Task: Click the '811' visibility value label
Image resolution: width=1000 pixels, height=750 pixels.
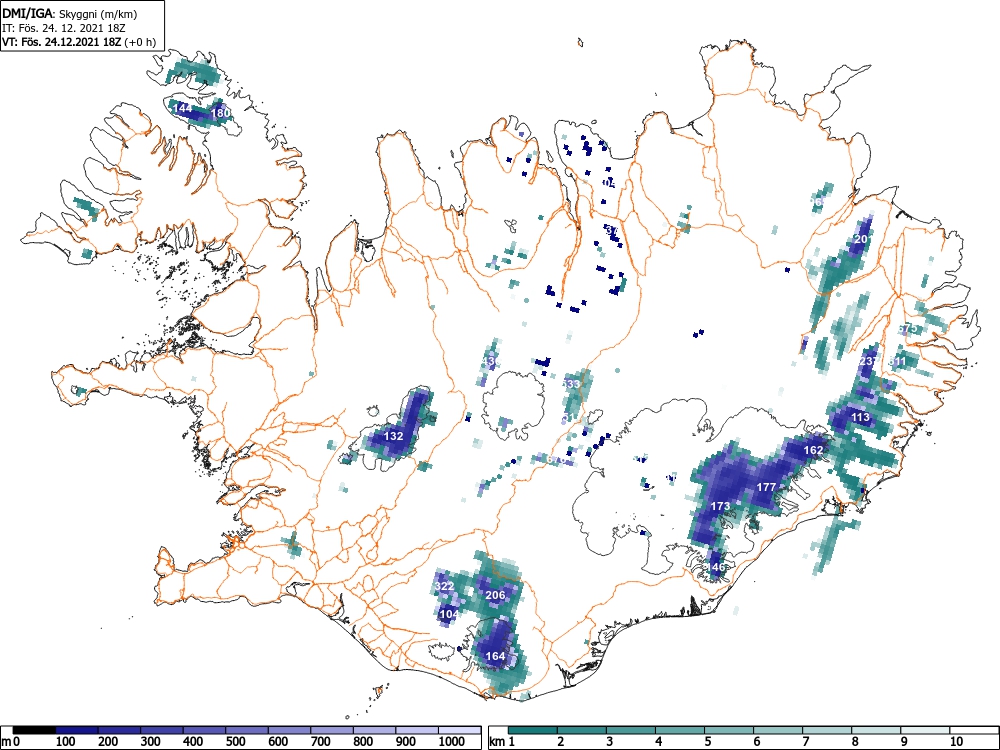Action: (x=897, y=362)
